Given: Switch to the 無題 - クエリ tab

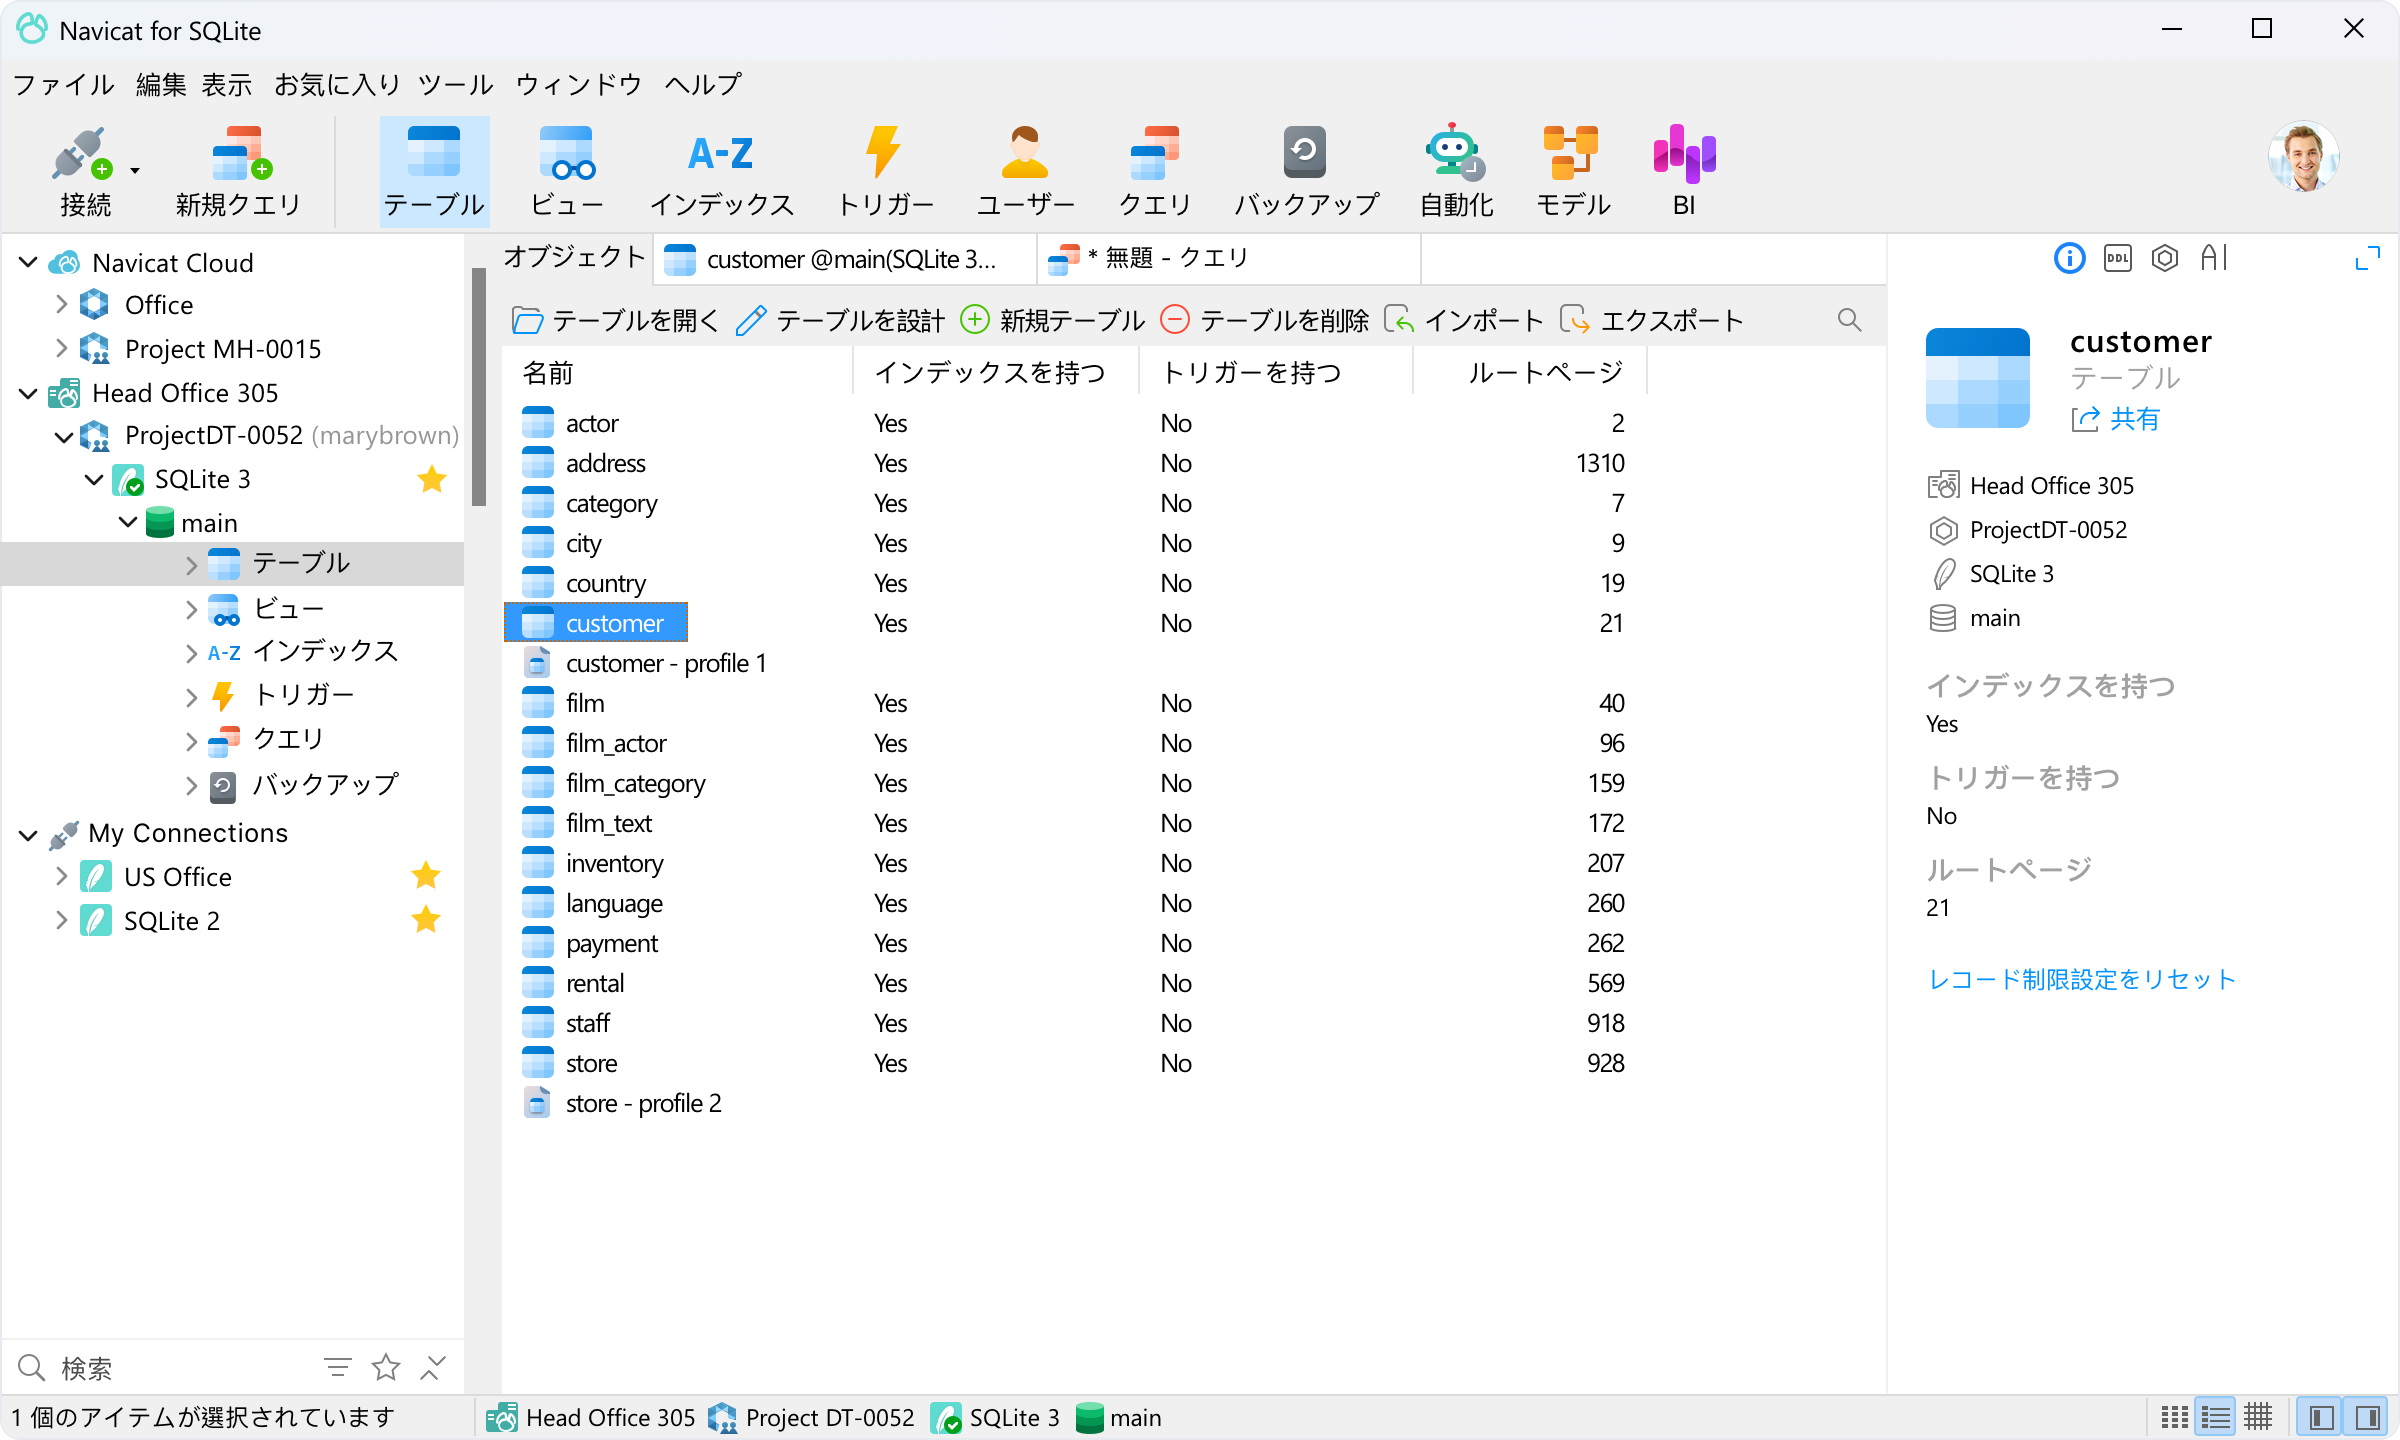Looking at the screenshot, I should pyautogui.click(x=1228, y=259).
